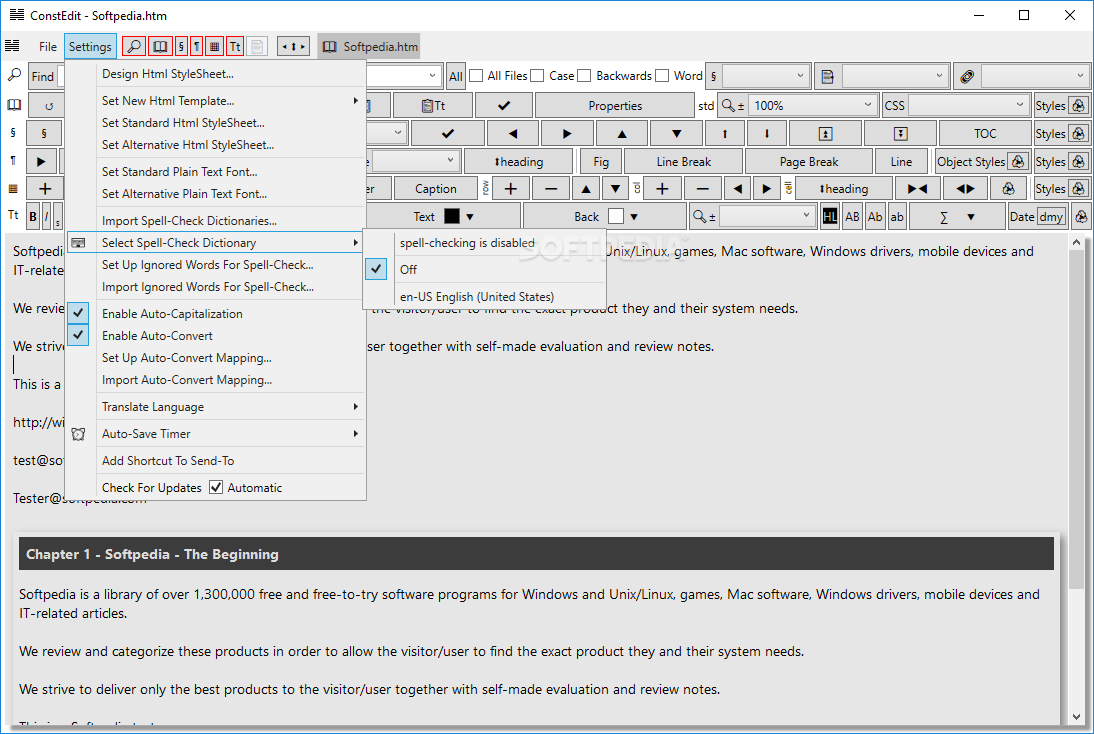Click the Page Break button

point(809,162)
